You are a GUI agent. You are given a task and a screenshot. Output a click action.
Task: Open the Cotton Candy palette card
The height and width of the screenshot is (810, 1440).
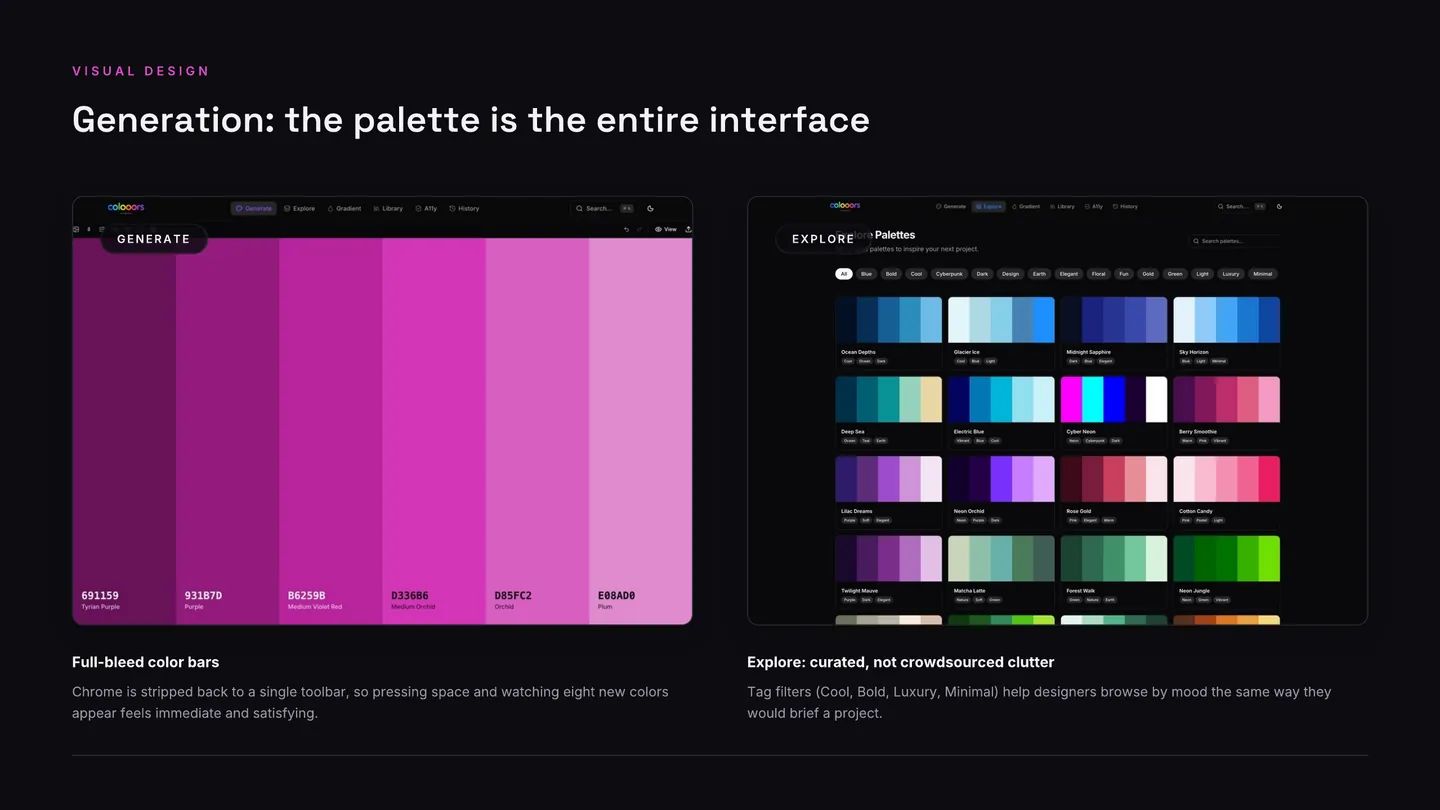pos(1227,491)
